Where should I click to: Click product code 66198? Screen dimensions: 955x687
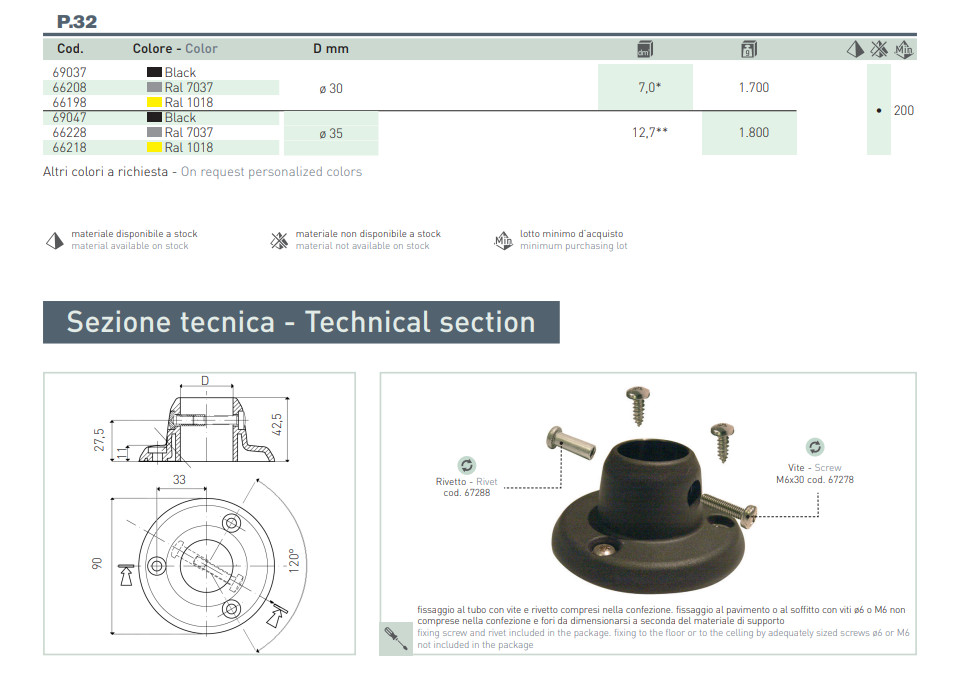pyautogui.click(x=69, y=103)
